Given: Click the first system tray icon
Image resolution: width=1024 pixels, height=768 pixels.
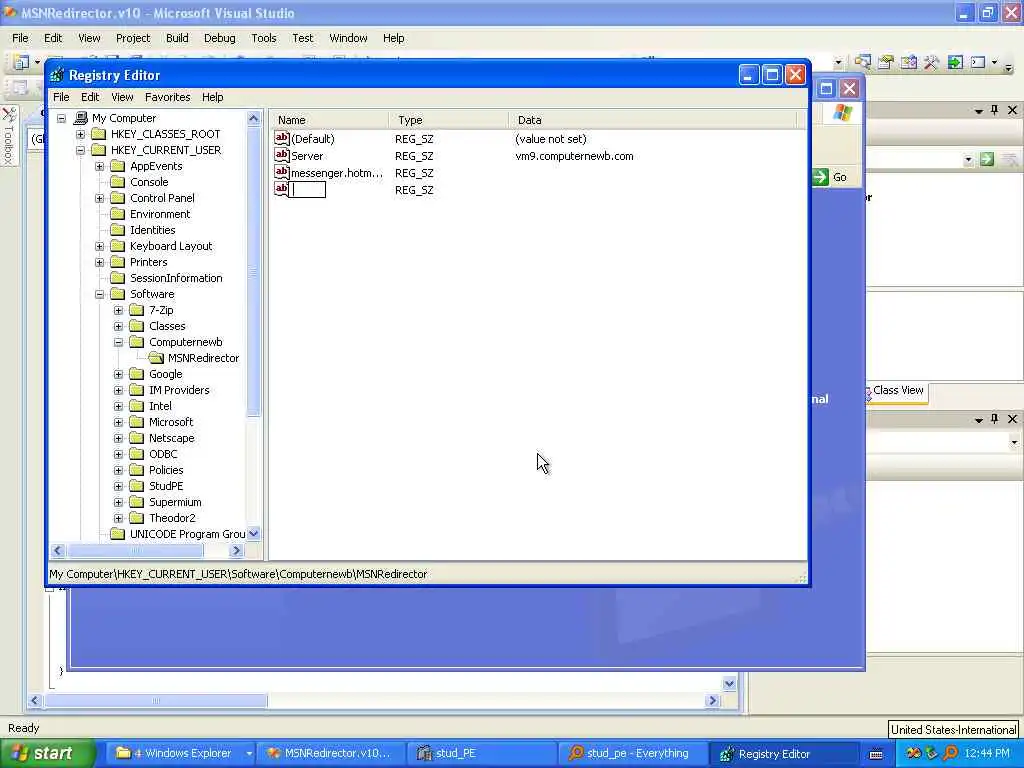Looking at the screenshot, I should click(x=914, y=753).
